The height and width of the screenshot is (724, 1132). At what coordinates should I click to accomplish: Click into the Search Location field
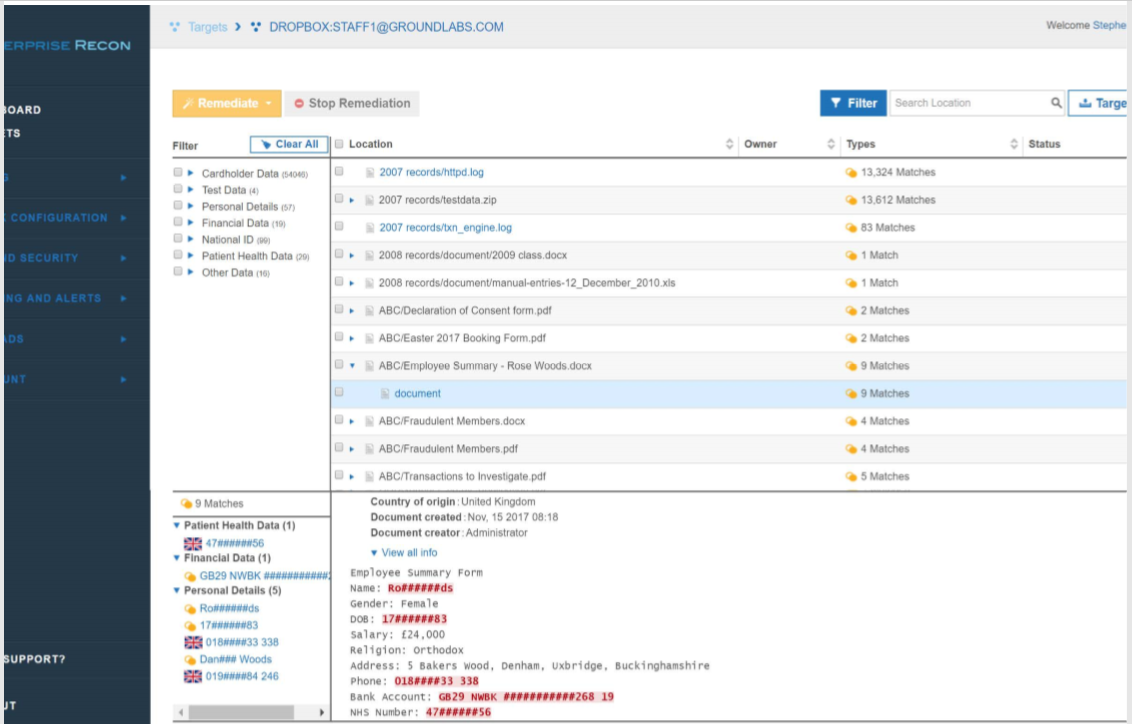[967, 103]
